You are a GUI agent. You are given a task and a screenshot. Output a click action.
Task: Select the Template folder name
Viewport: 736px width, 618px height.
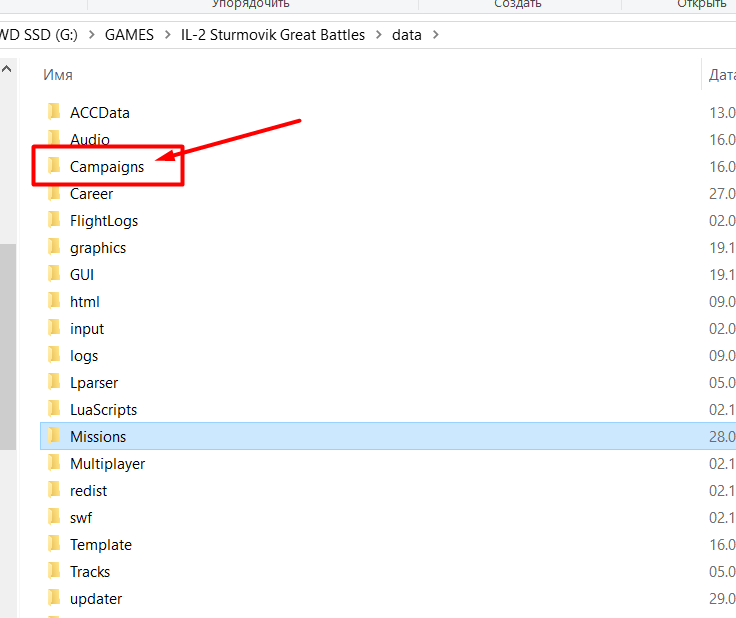(x=101, y=545)
